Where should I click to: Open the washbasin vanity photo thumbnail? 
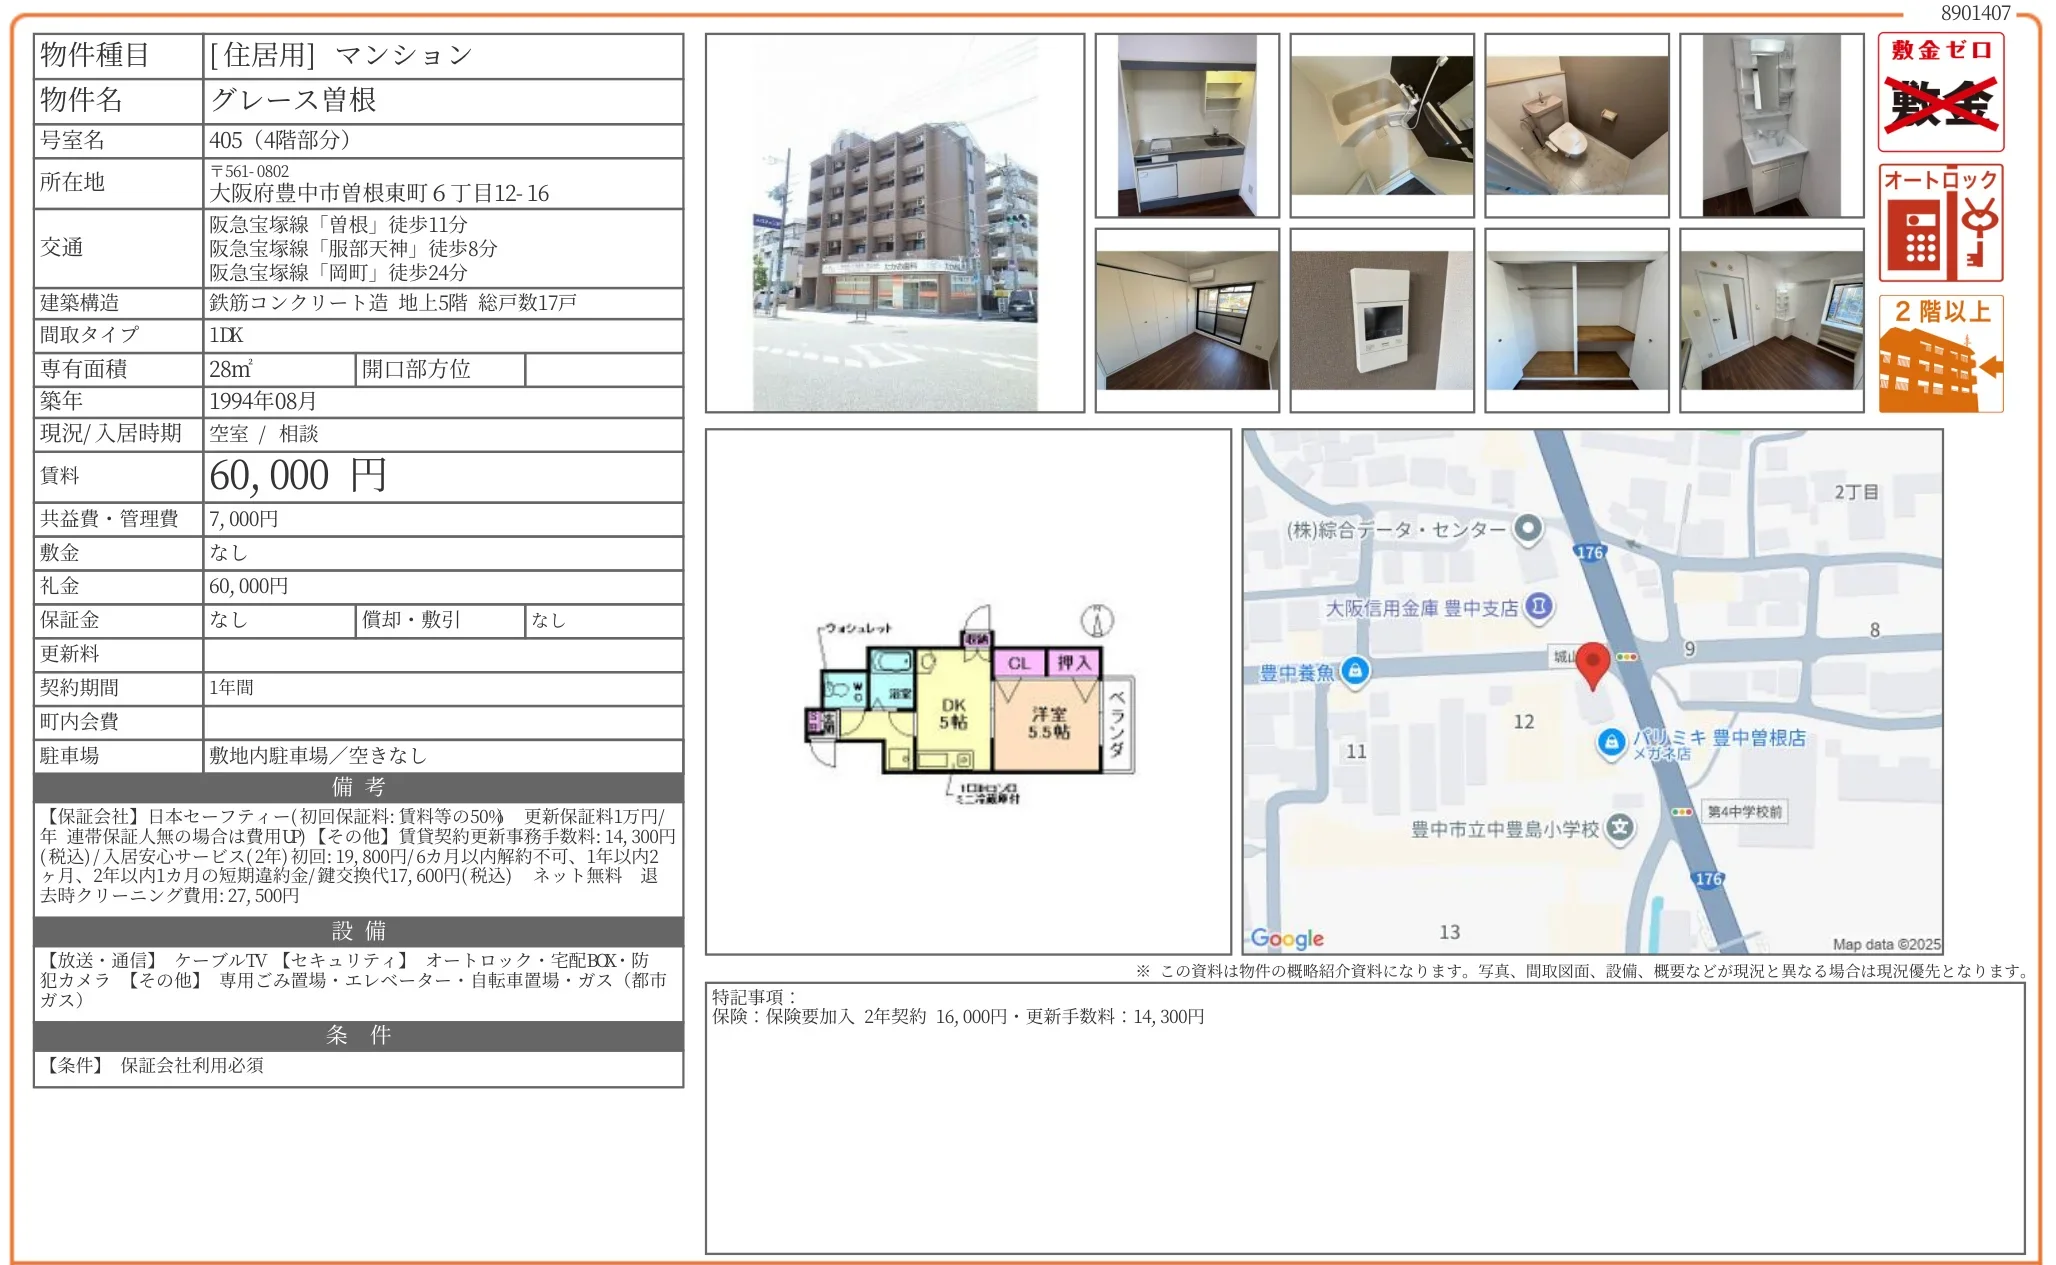point(1771,125)
